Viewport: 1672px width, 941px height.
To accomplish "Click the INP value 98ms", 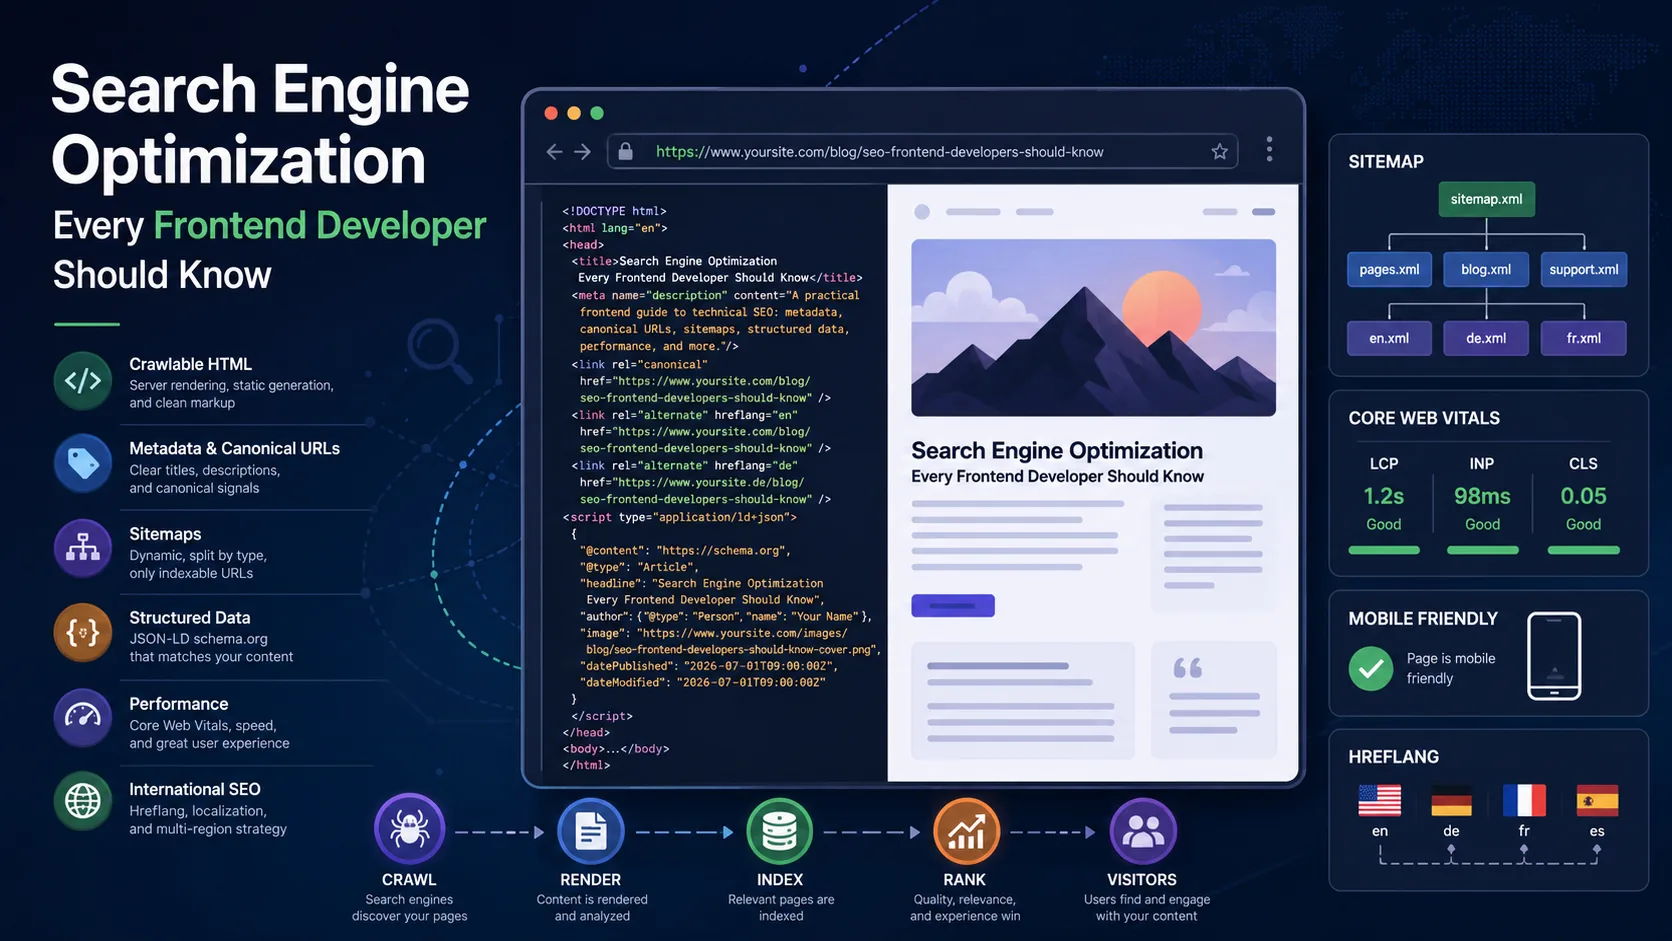I will pos(1482,496).
